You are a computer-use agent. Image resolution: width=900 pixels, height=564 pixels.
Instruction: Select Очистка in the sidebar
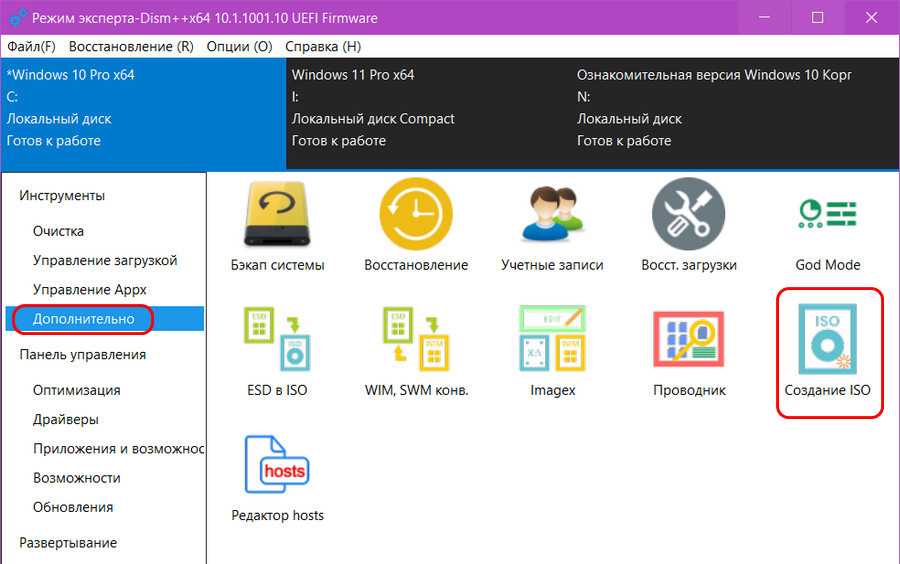(59, 231)
